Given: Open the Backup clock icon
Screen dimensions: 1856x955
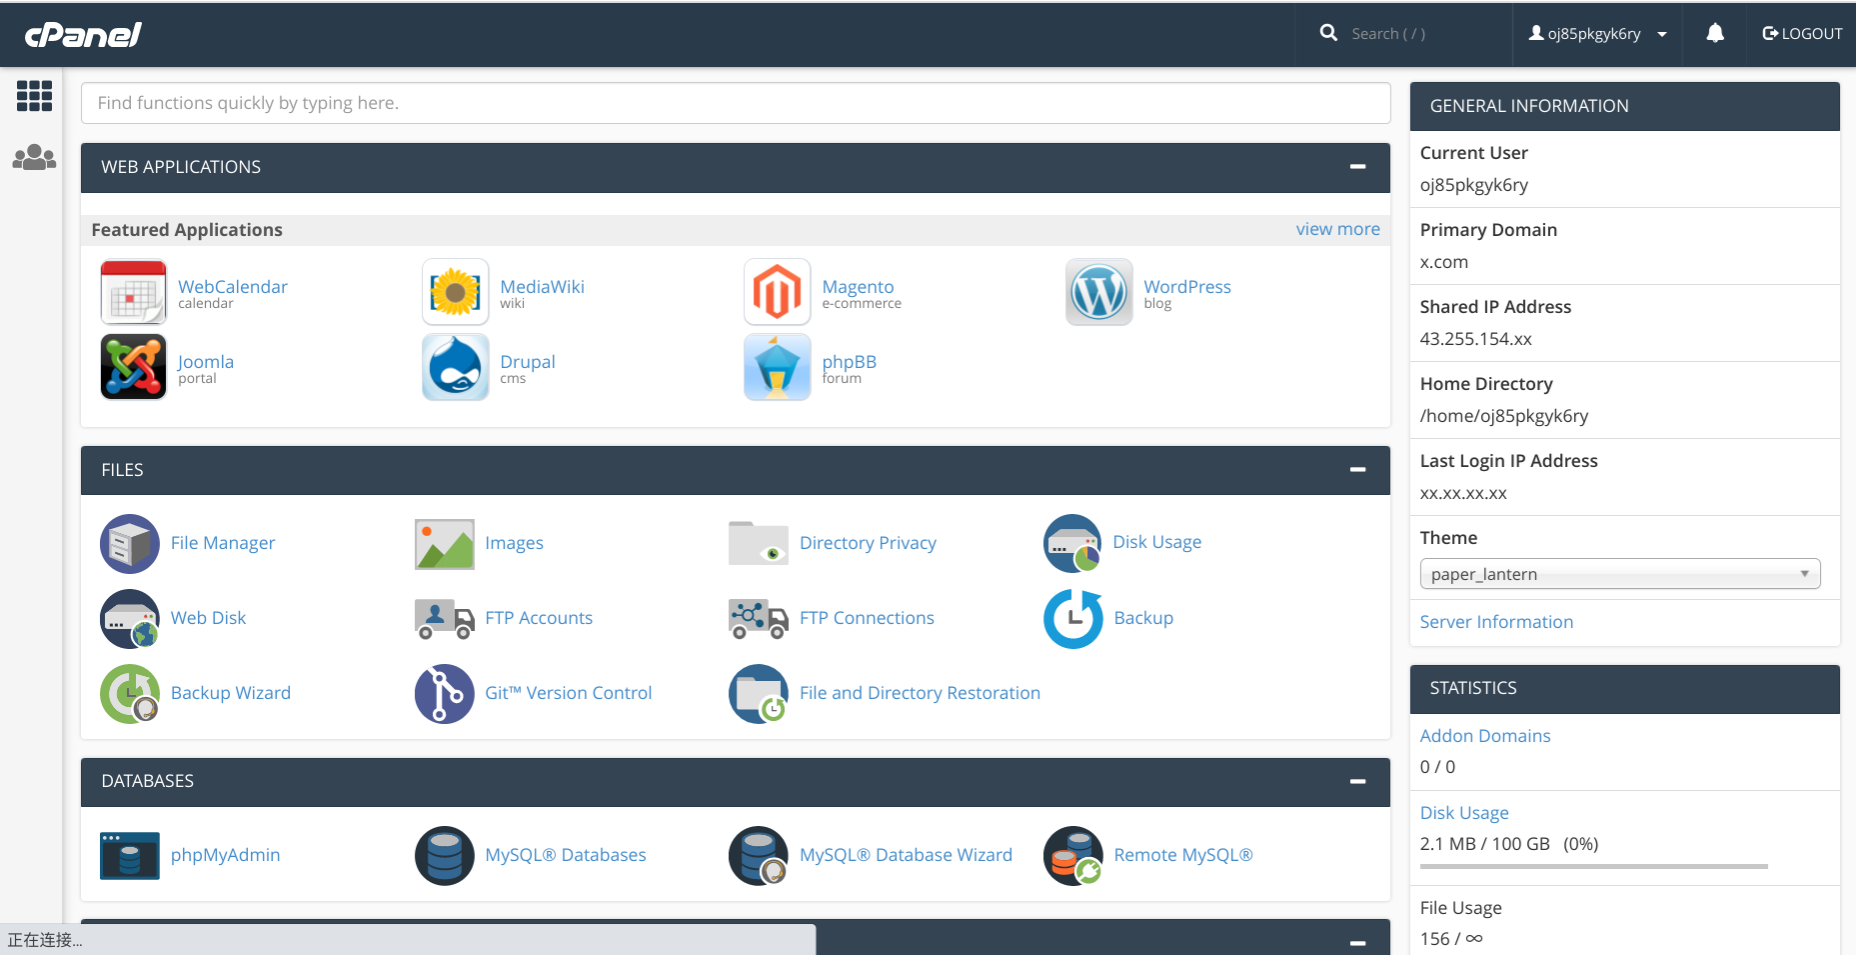Looking at the screenshot, I should [x=1073, y=619].
